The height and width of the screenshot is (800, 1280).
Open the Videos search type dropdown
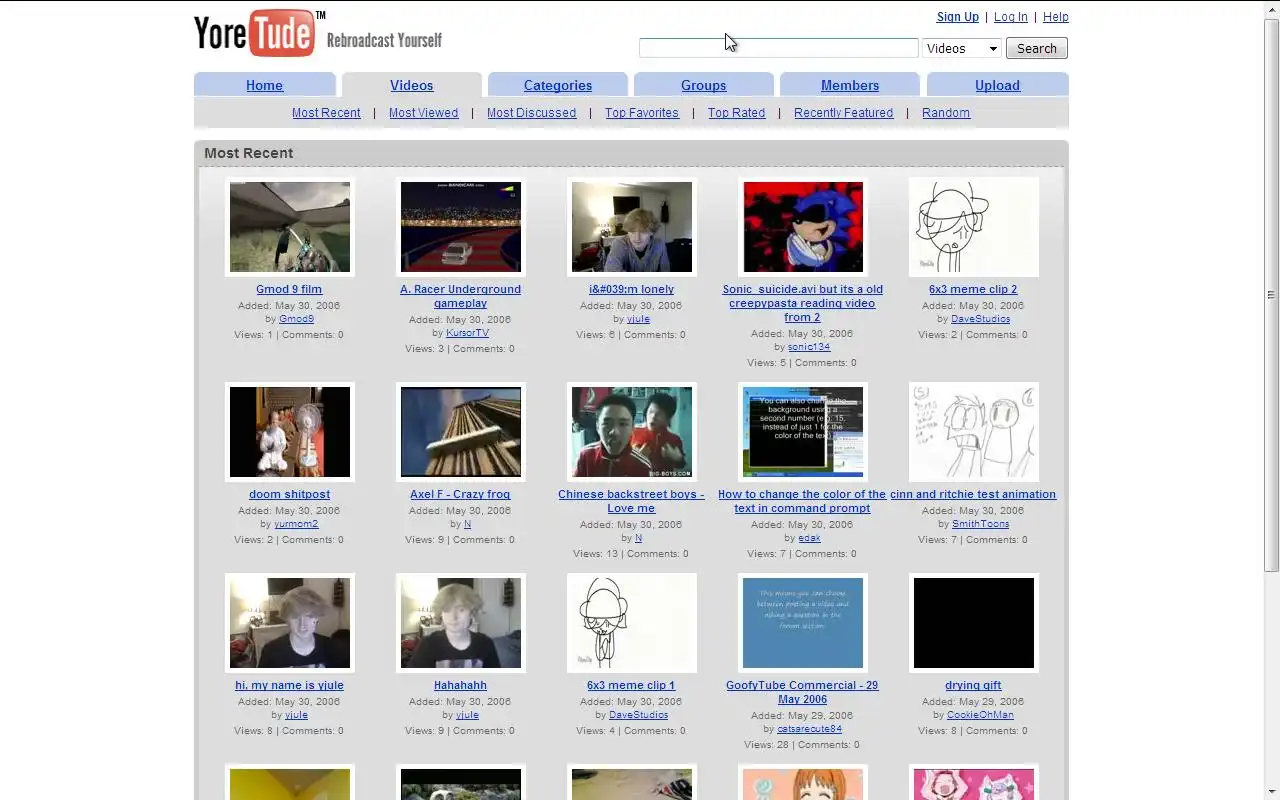coord(962,48)
